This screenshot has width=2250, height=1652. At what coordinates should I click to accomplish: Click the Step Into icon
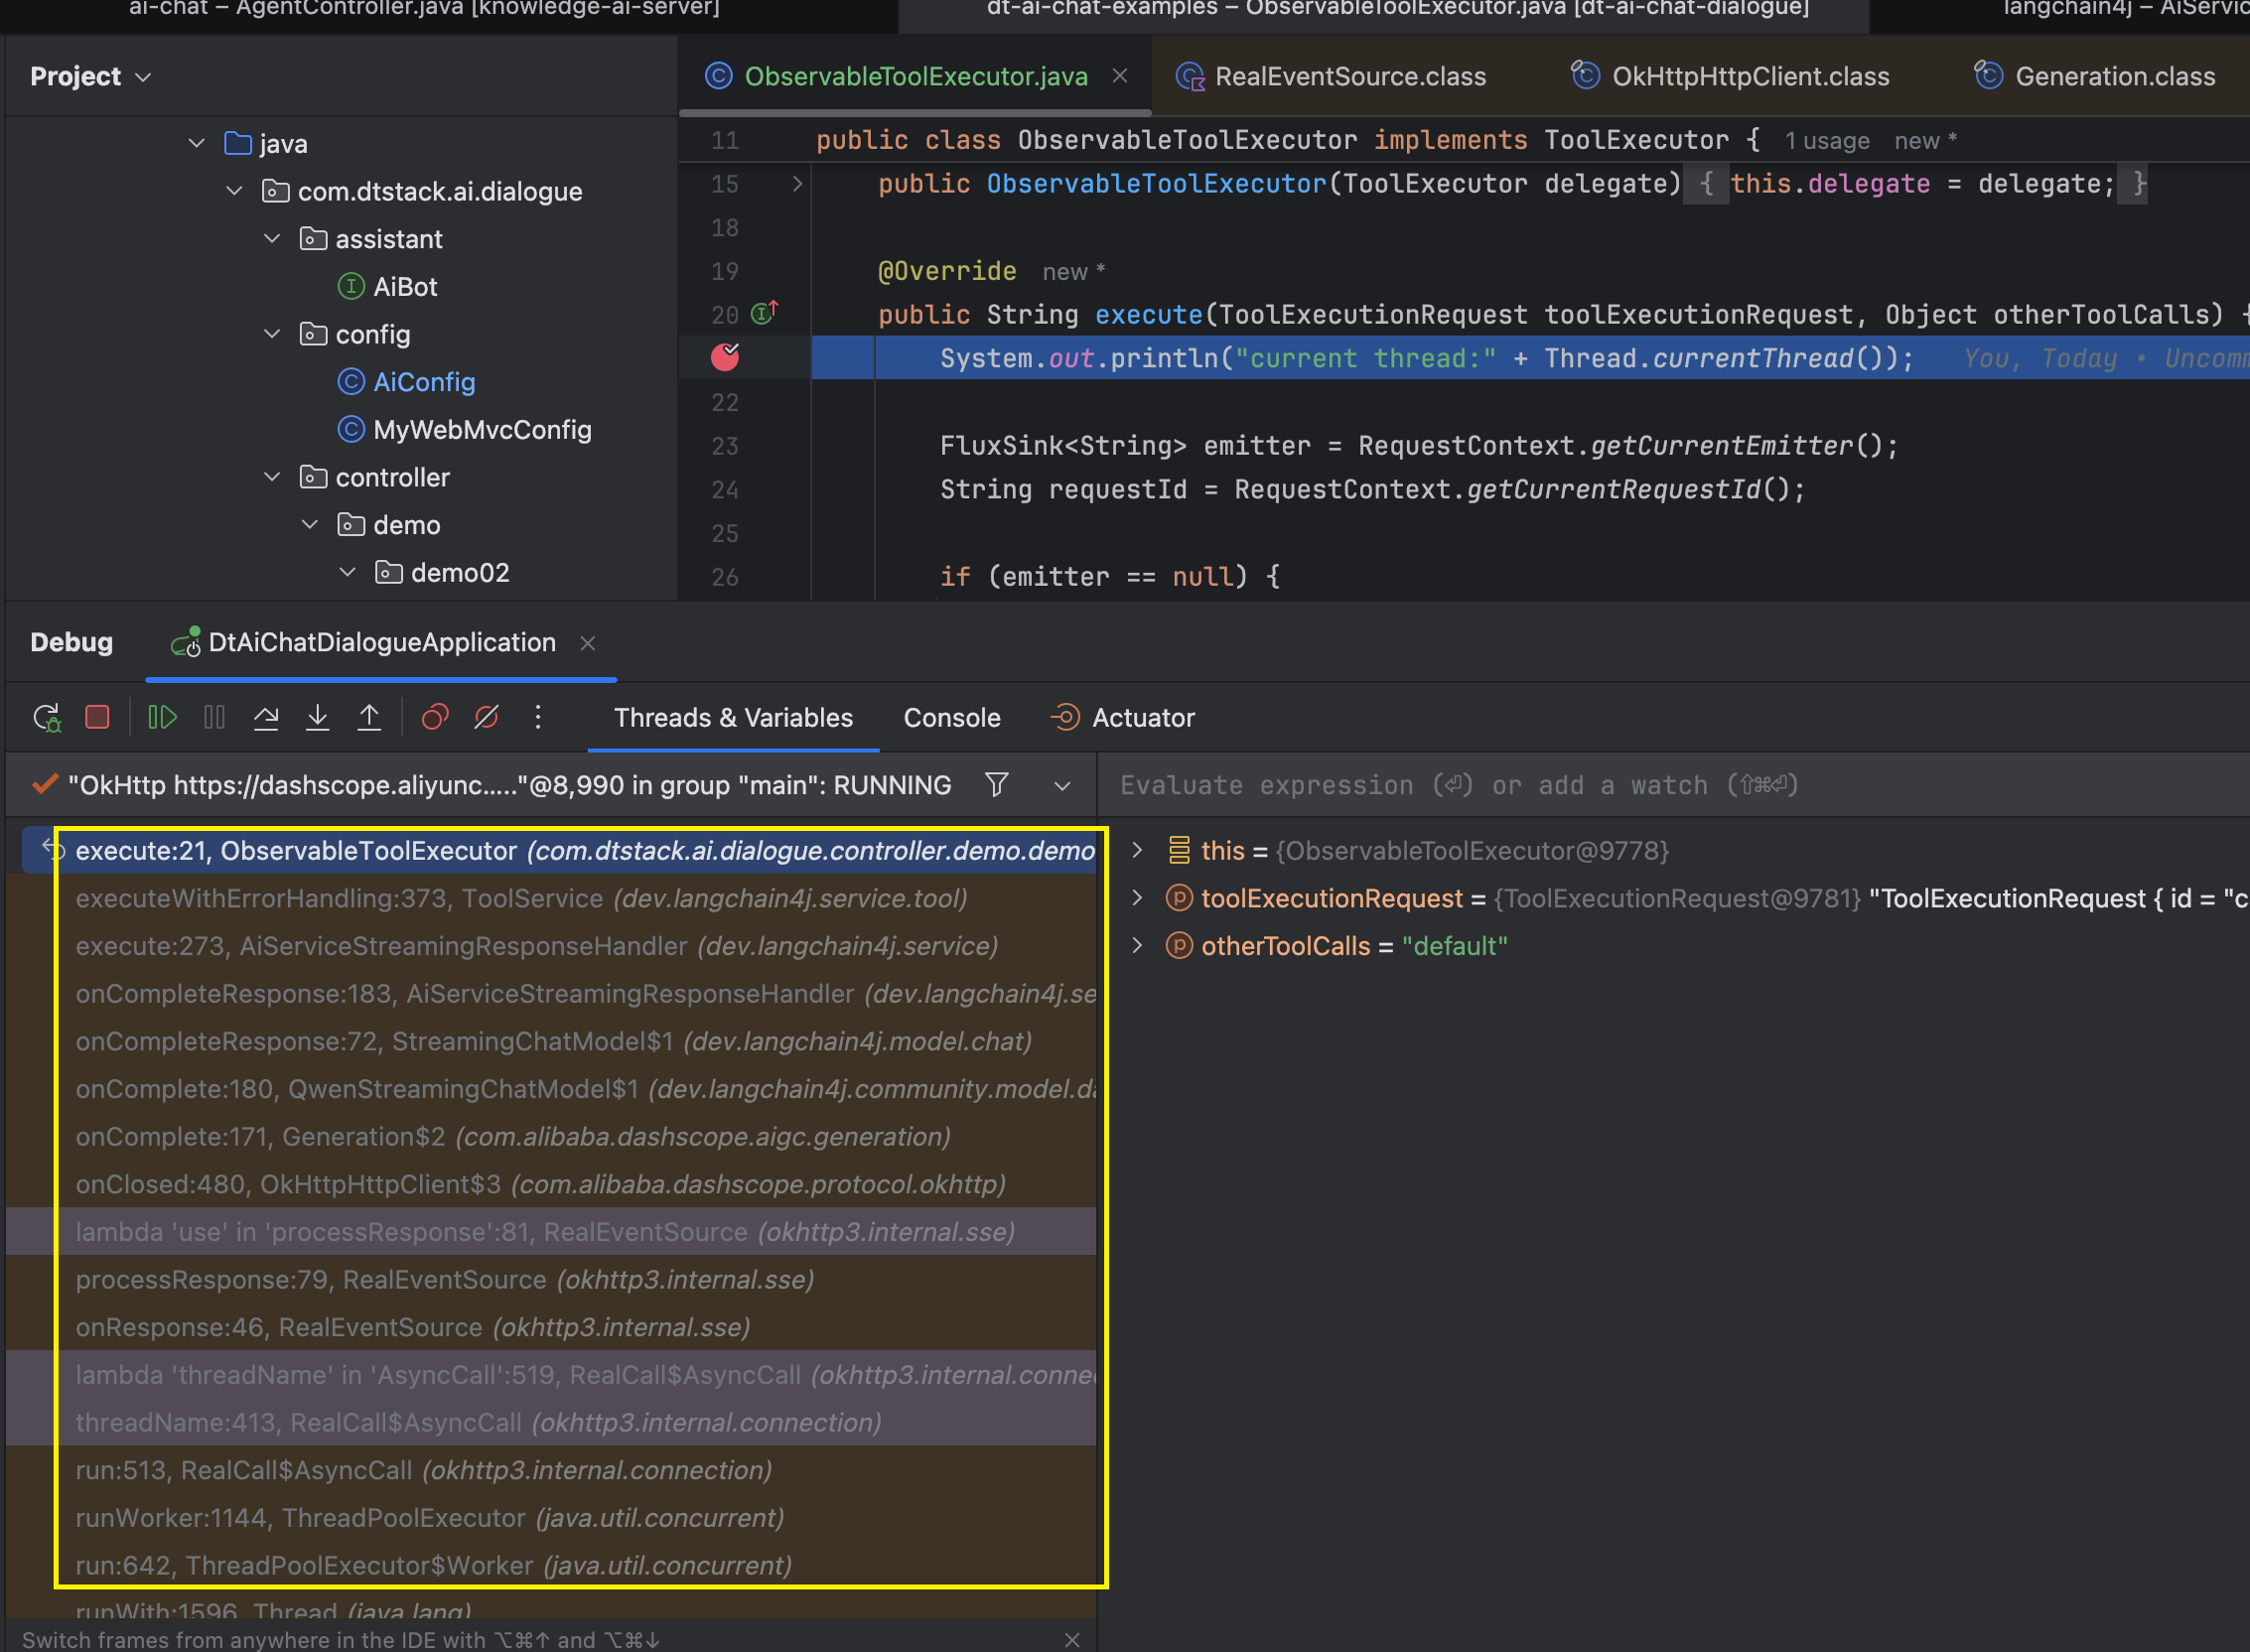tap(318, 718)
